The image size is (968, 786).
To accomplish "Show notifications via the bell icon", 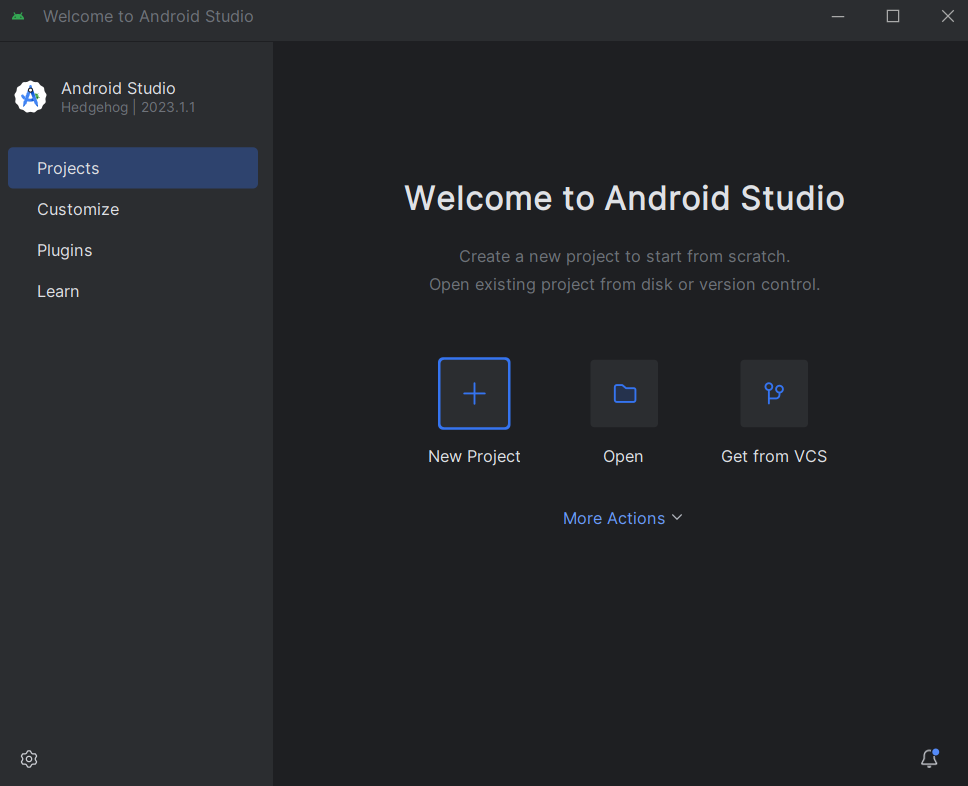I will pos(930,758).
